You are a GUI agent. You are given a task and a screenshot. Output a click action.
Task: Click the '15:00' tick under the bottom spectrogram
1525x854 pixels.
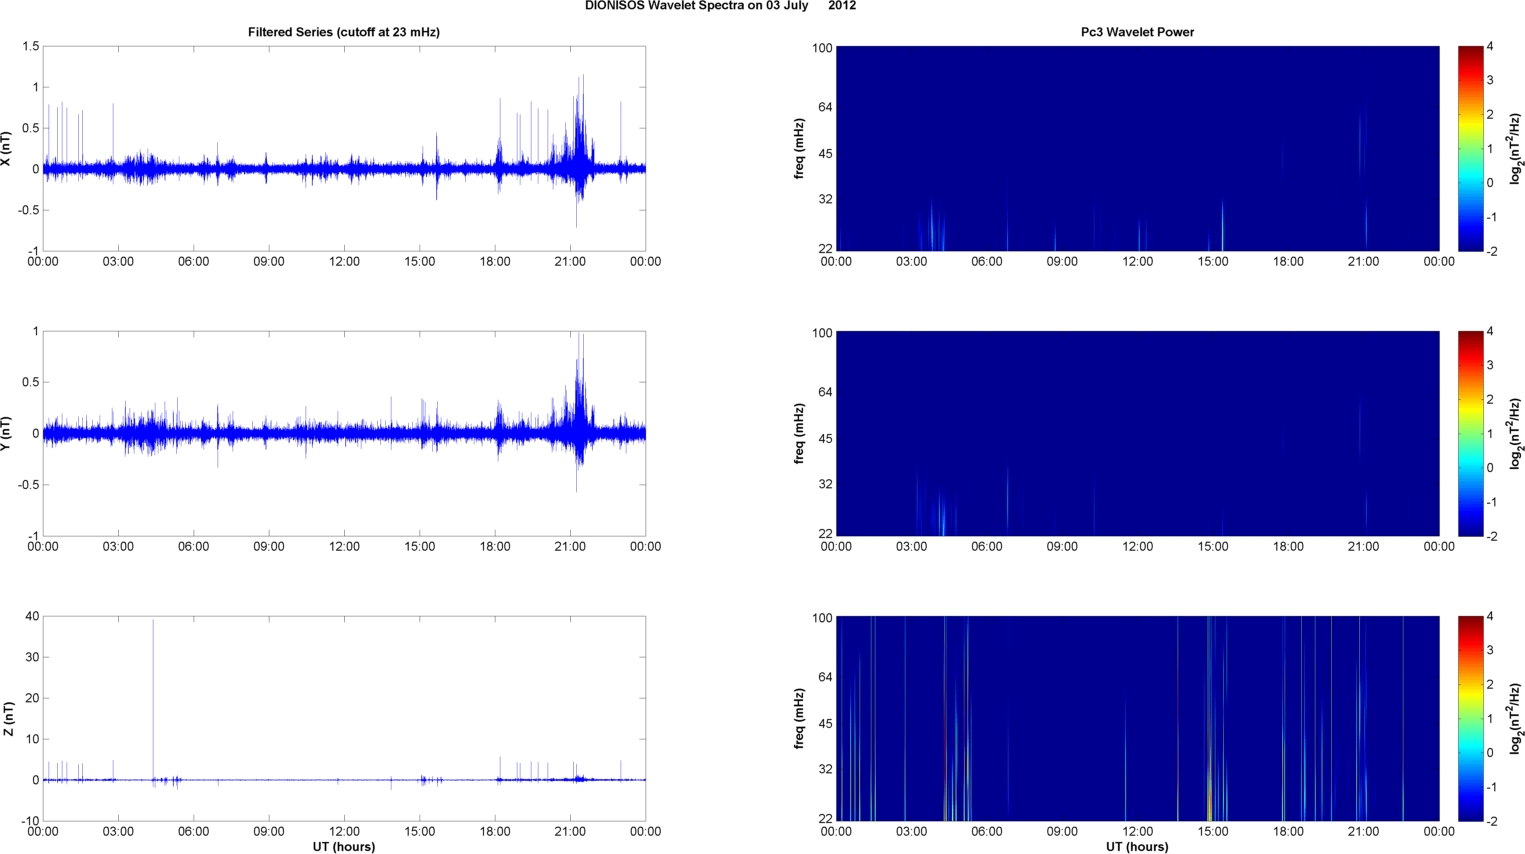point(1213,832)
